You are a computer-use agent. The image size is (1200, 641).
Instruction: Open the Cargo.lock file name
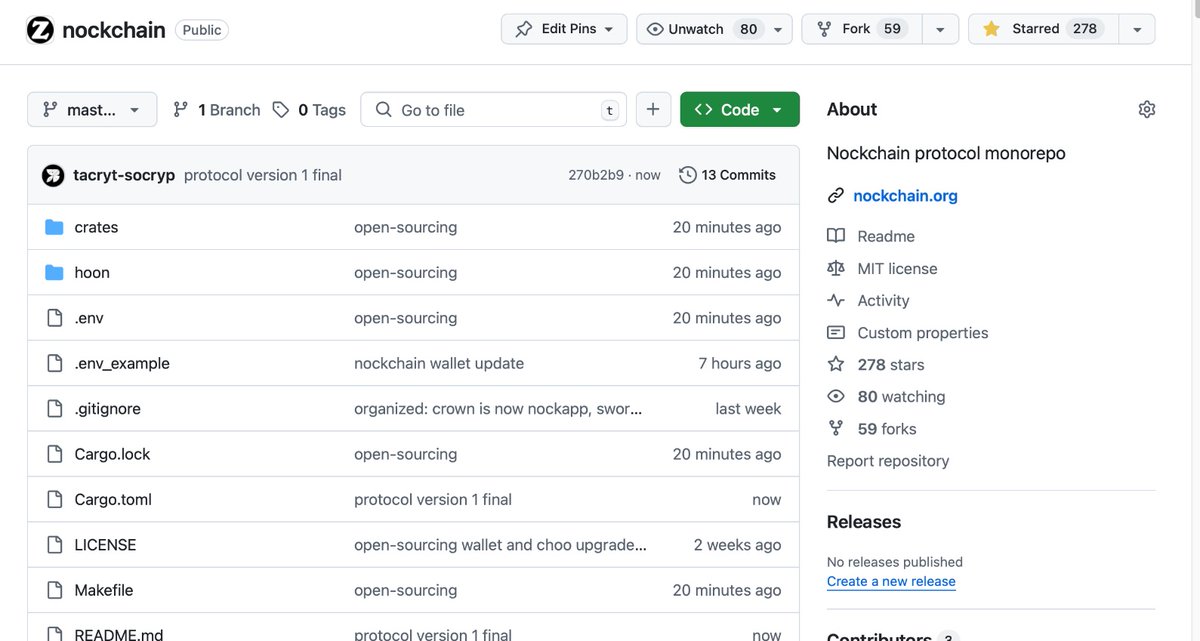(x=112, y=454)
